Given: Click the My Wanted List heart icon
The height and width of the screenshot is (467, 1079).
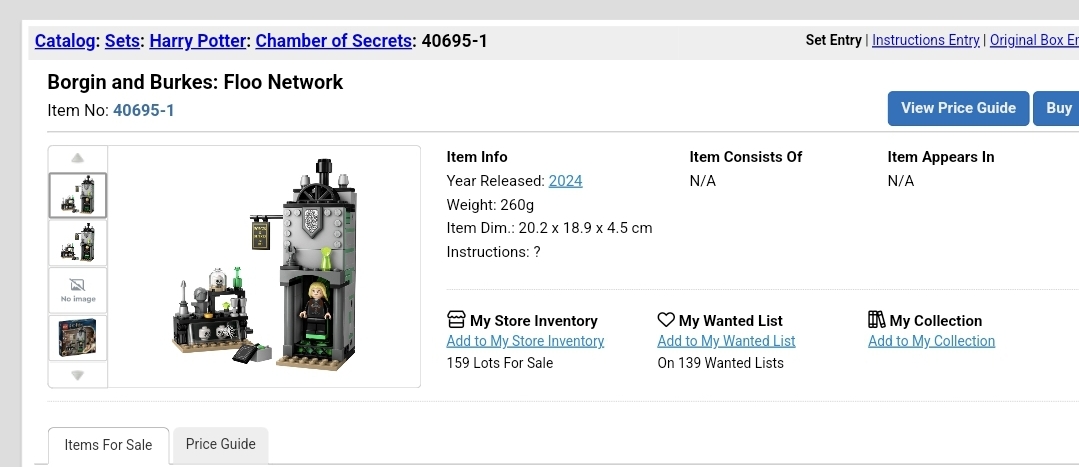Looking at the screenshot, I should coord(666,319).
